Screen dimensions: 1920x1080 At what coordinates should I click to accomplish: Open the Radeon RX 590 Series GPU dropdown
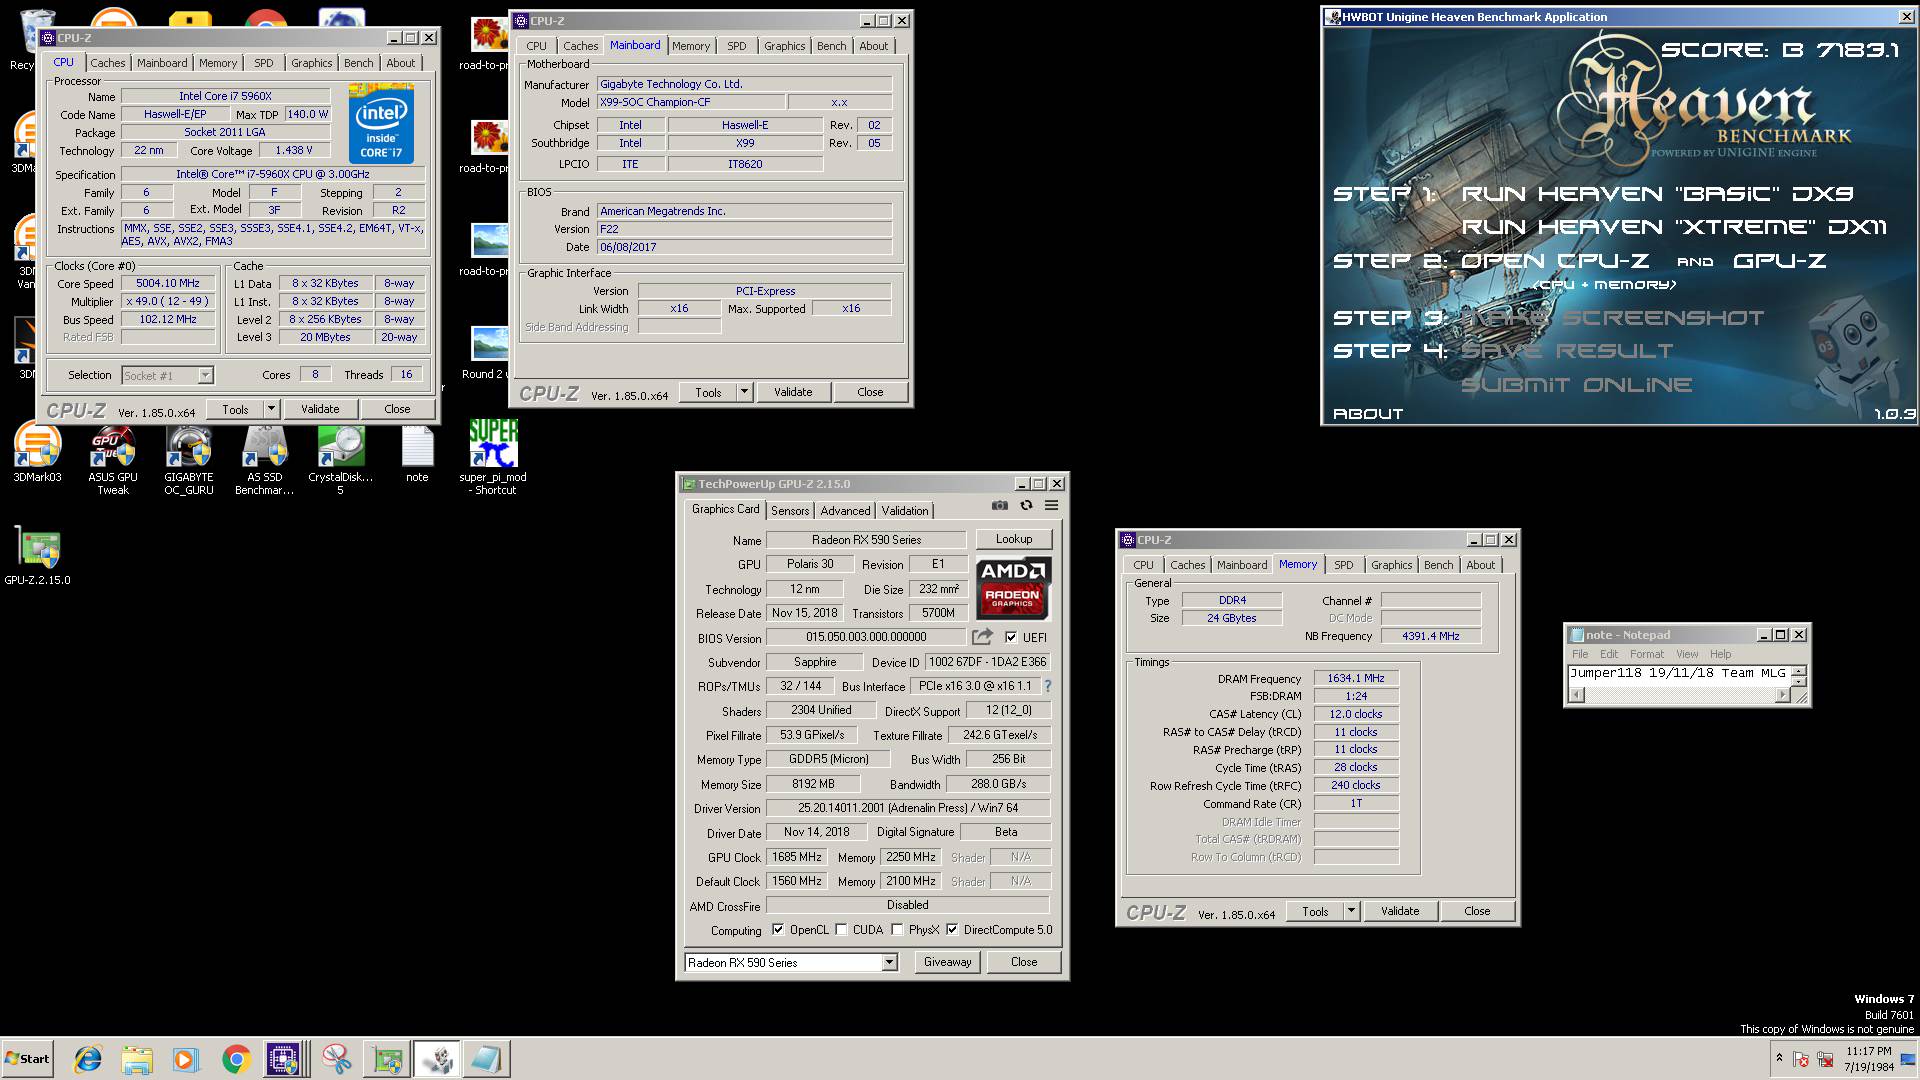pyautogui.click(x=889, y=962)
